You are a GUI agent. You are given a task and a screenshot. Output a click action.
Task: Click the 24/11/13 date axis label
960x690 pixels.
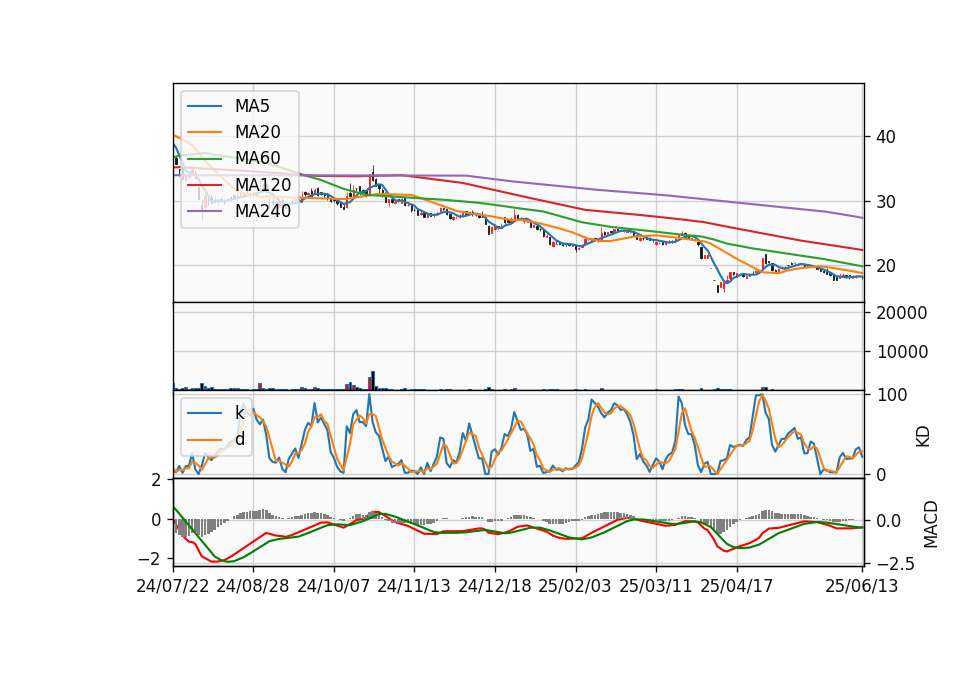coord(414,586)
